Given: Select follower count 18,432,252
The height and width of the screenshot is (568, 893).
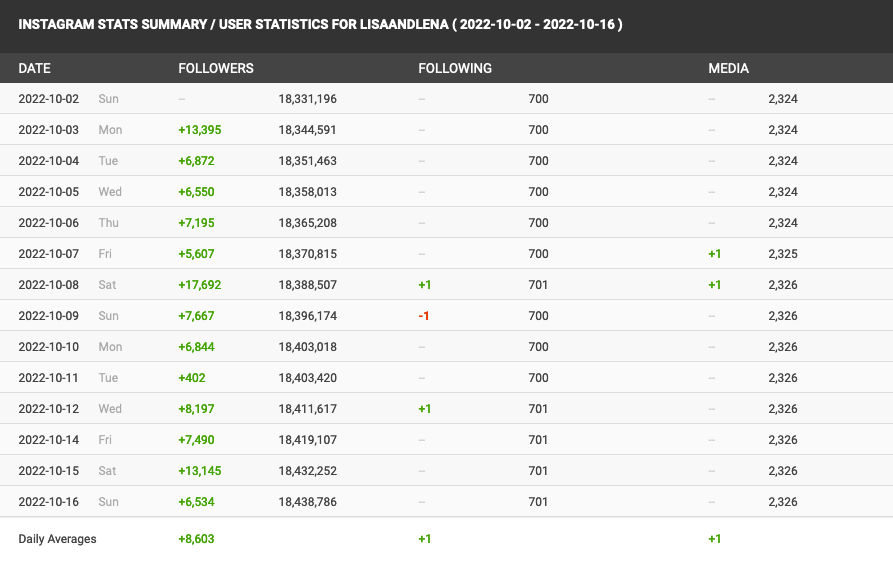Looking at the screenshot, I should coord(308,471).
